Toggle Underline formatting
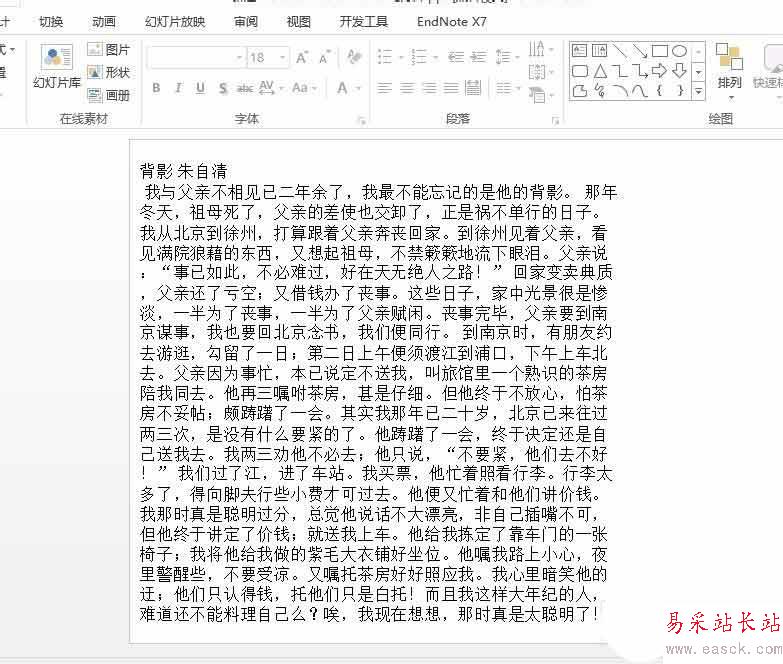Screen dimensions: 783x664 pyautogui.click(x=200, y=88)
